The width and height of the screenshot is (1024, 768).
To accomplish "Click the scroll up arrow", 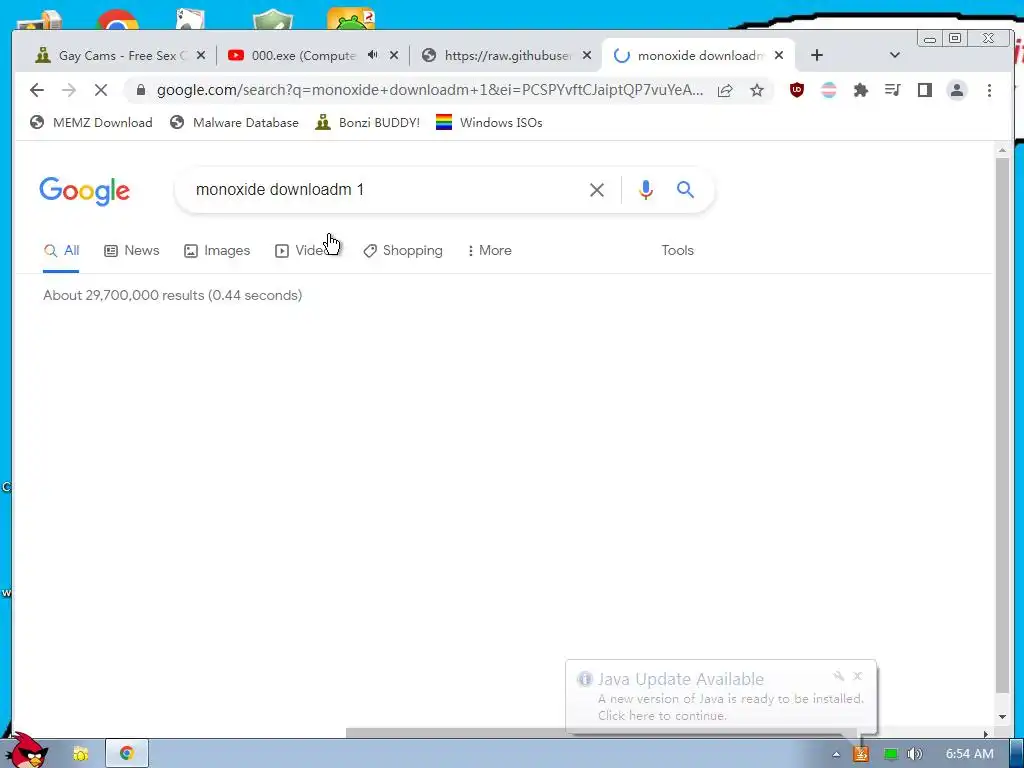I will 1002,150.
